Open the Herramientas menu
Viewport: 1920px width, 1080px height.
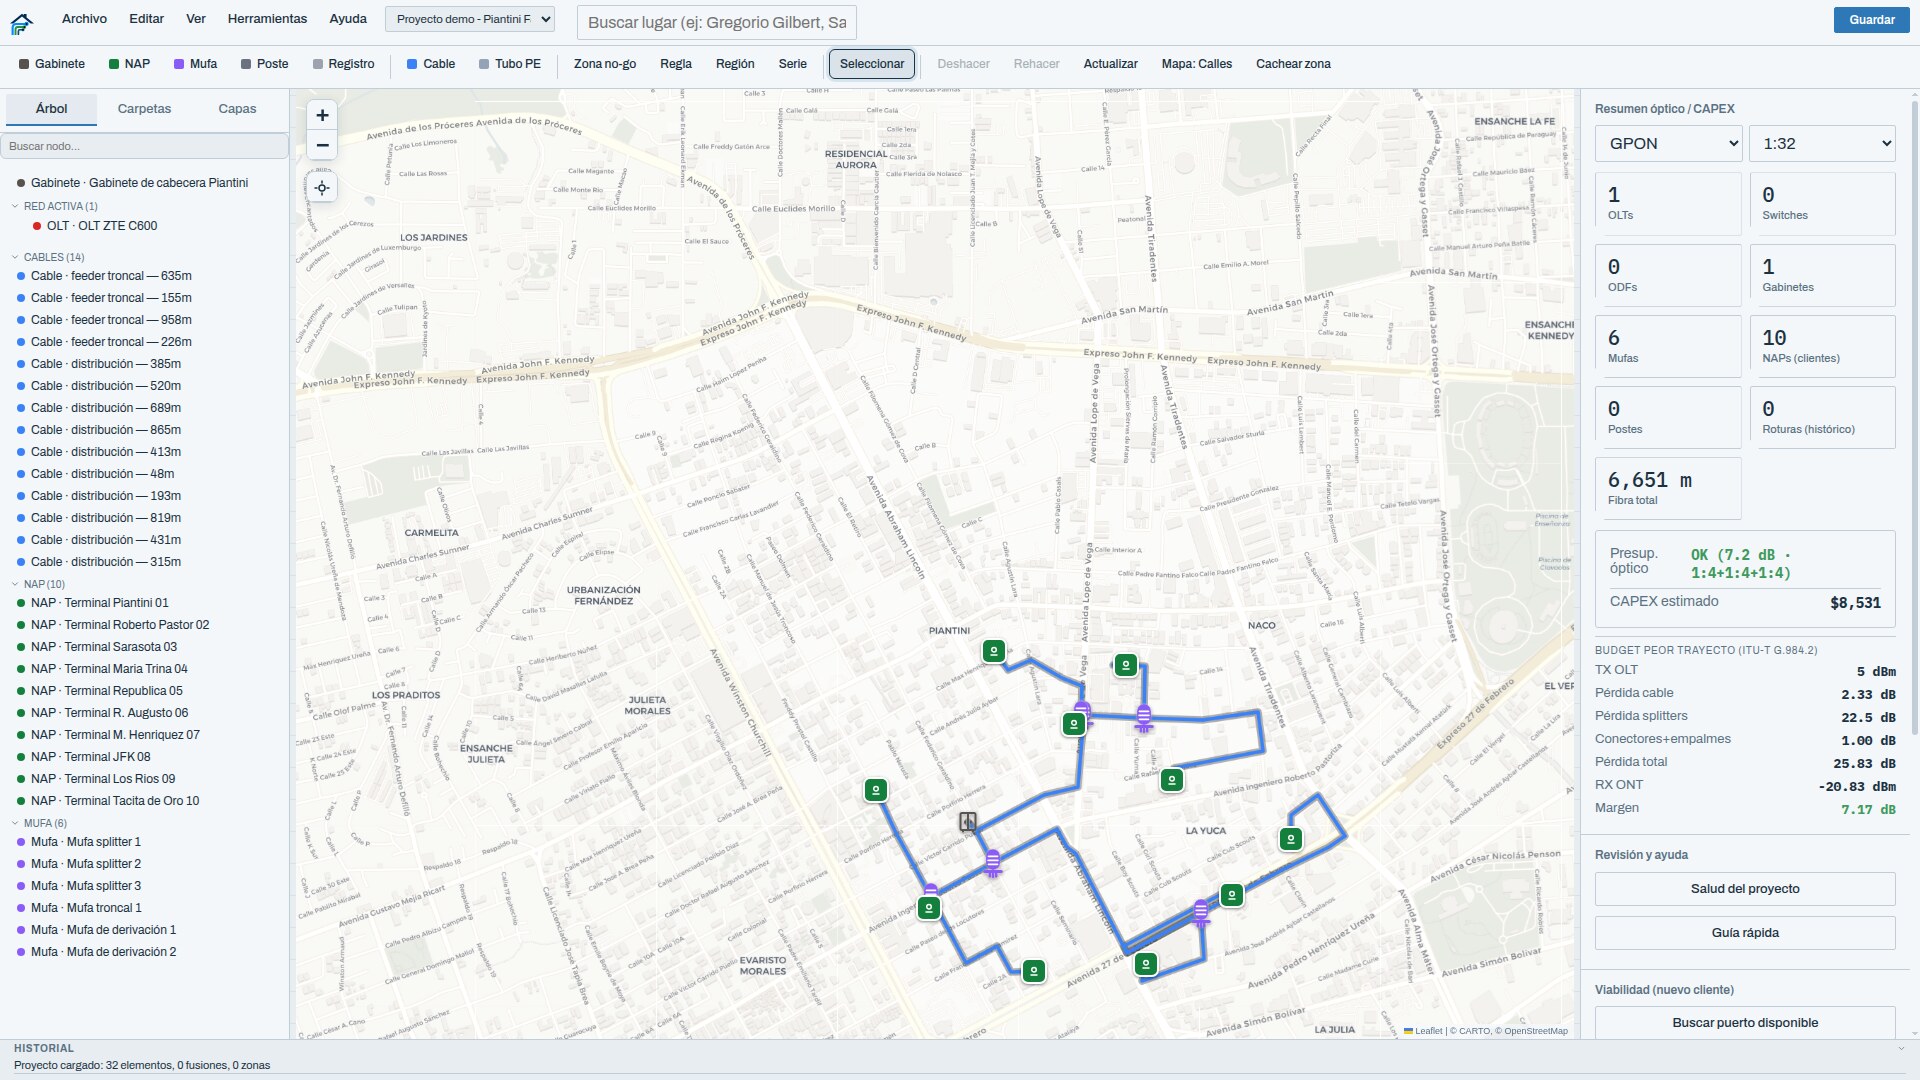267,19
